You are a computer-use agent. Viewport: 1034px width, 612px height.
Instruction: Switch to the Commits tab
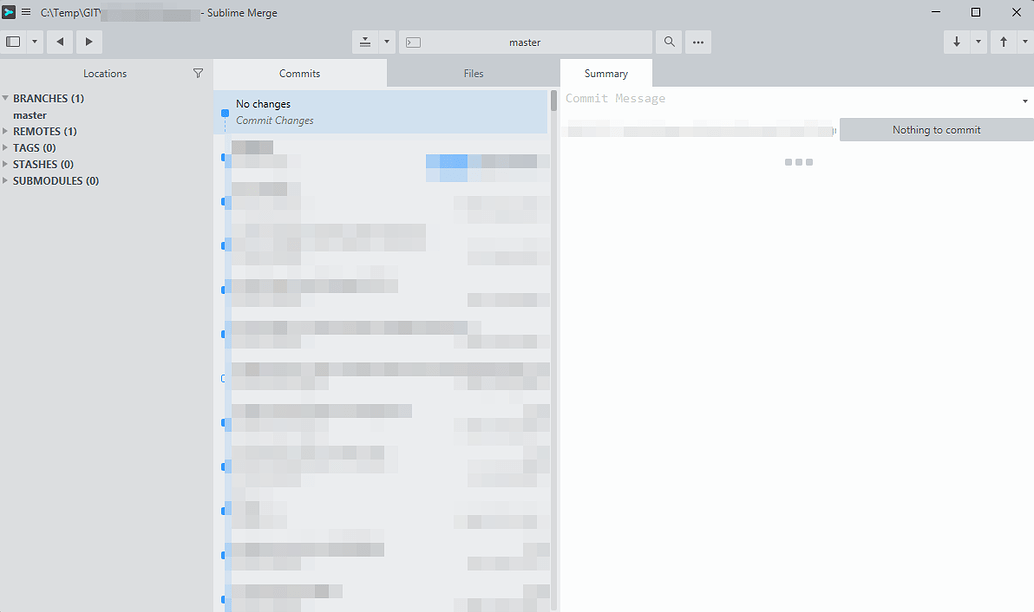point(299,73)
